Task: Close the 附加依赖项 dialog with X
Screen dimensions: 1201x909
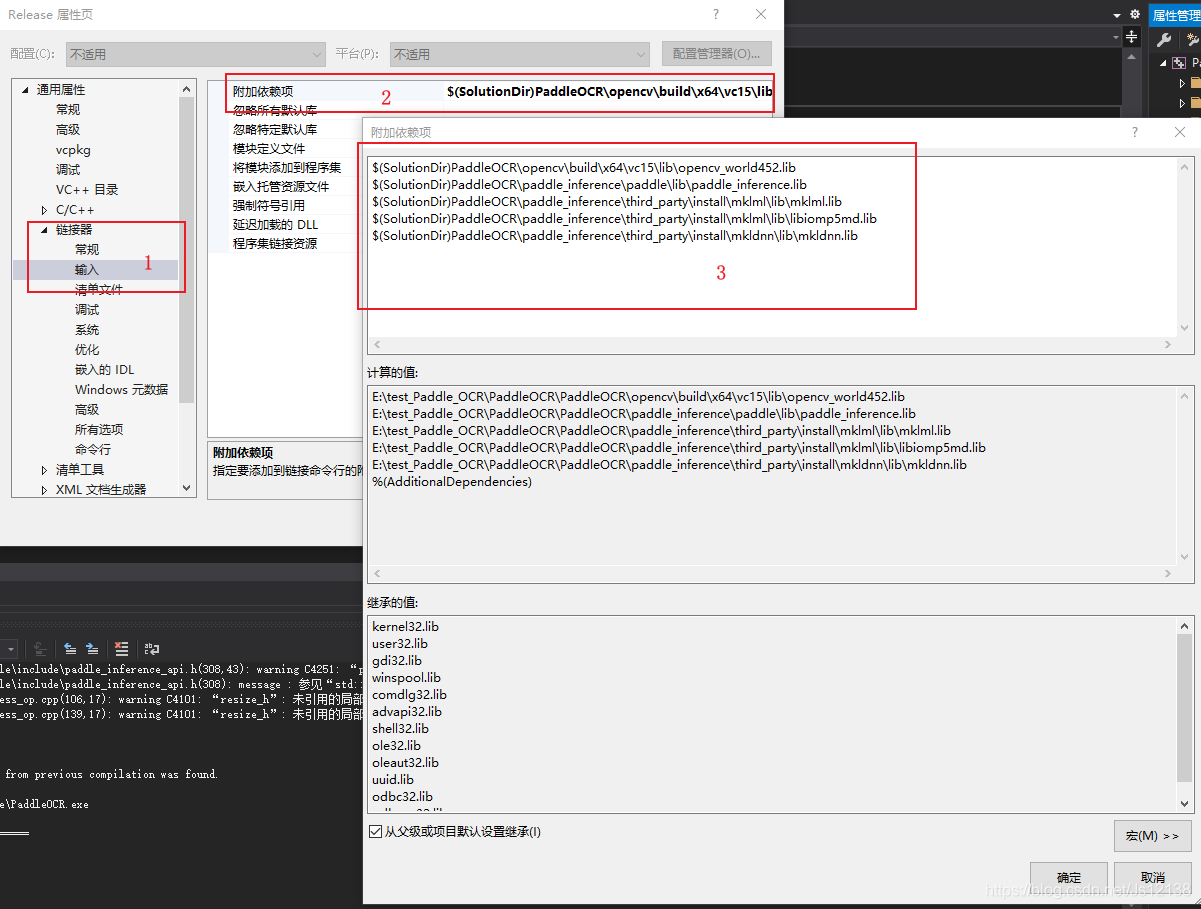Action: [1180, 132]
